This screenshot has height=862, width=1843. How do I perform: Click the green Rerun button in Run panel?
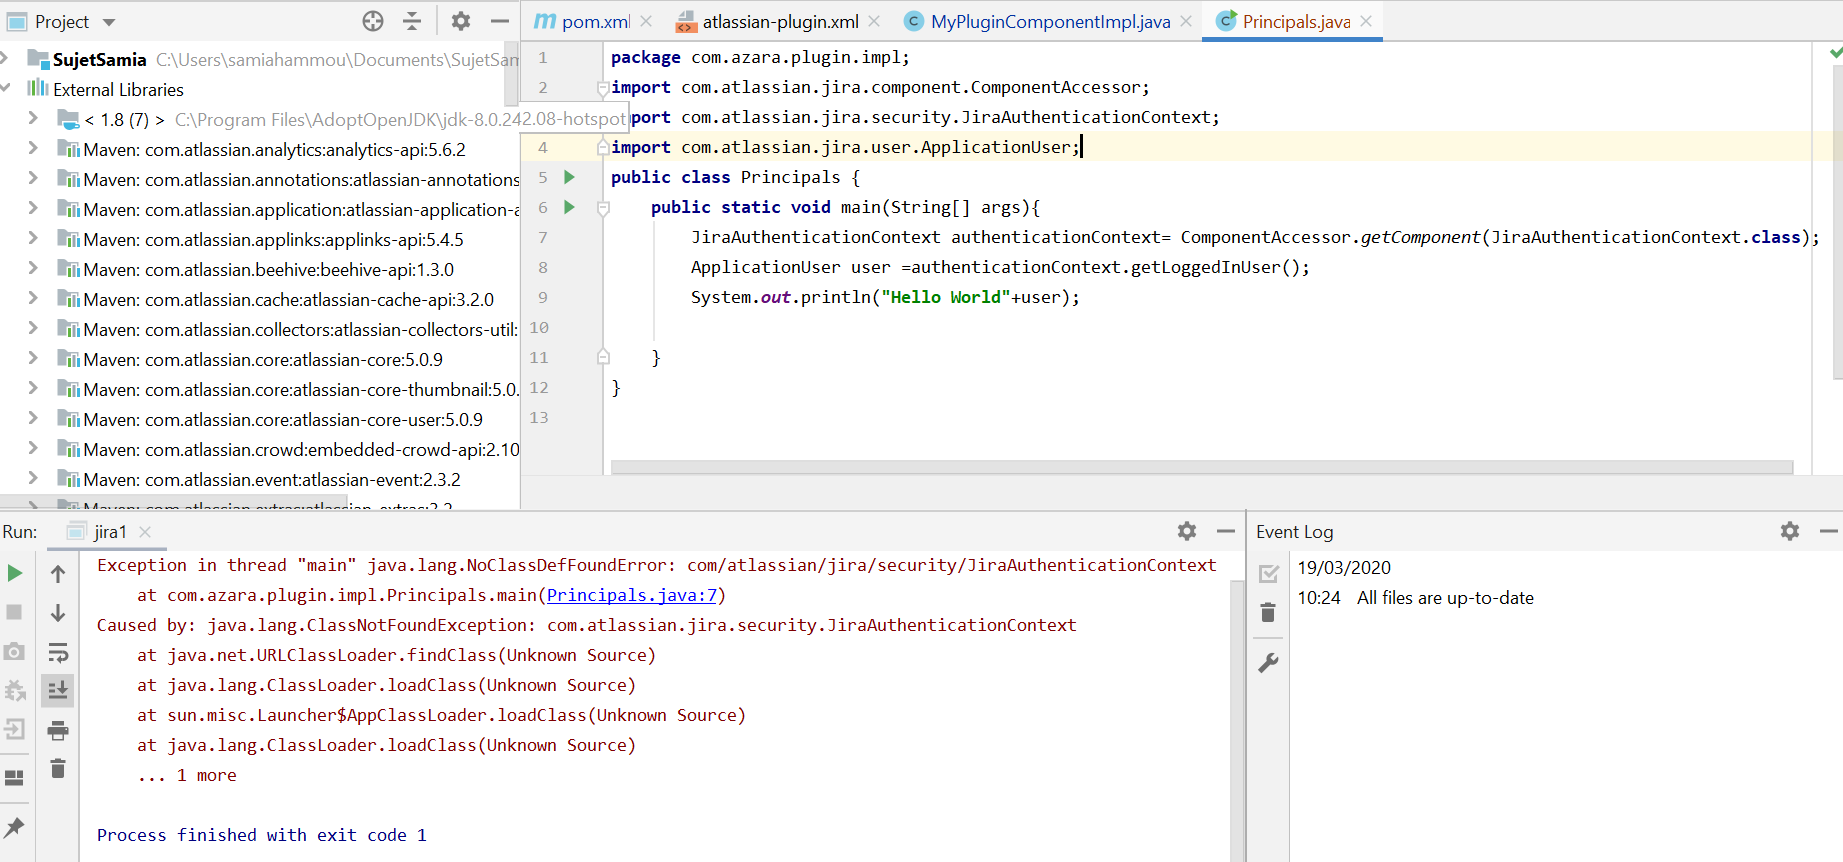coord(15,573)
